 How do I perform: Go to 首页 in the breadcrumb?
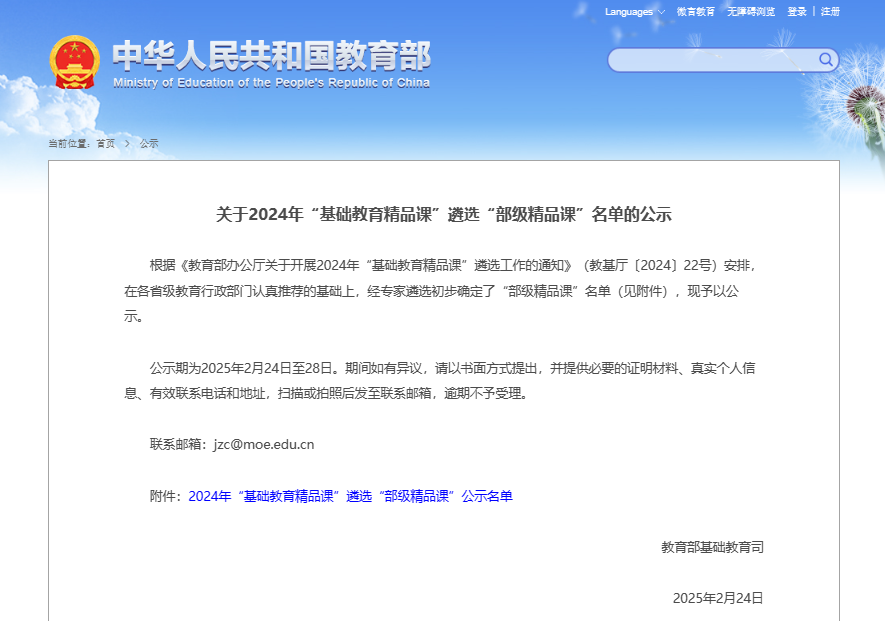tap(106, 143)
